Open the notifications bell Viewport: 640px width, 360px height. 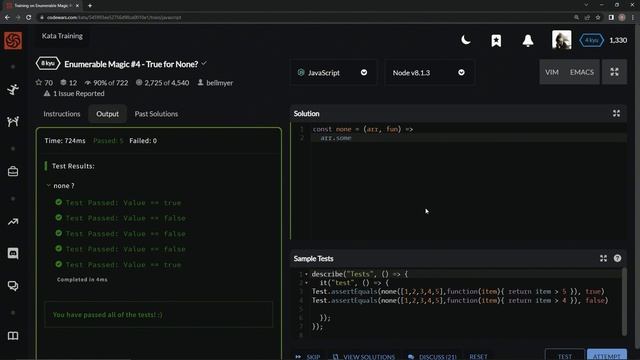[528, 40]
